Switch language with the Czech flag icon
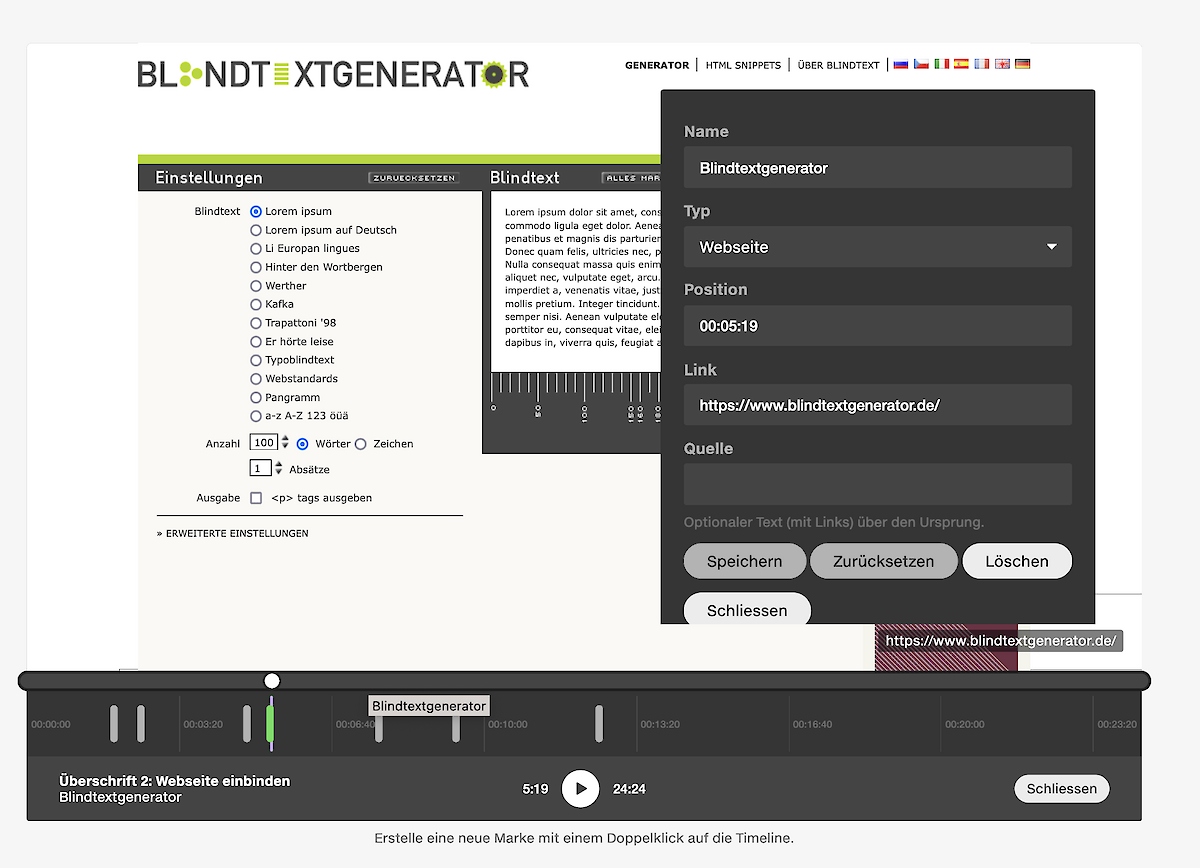This screenshot has width=1200, height=868. point(921,64)
